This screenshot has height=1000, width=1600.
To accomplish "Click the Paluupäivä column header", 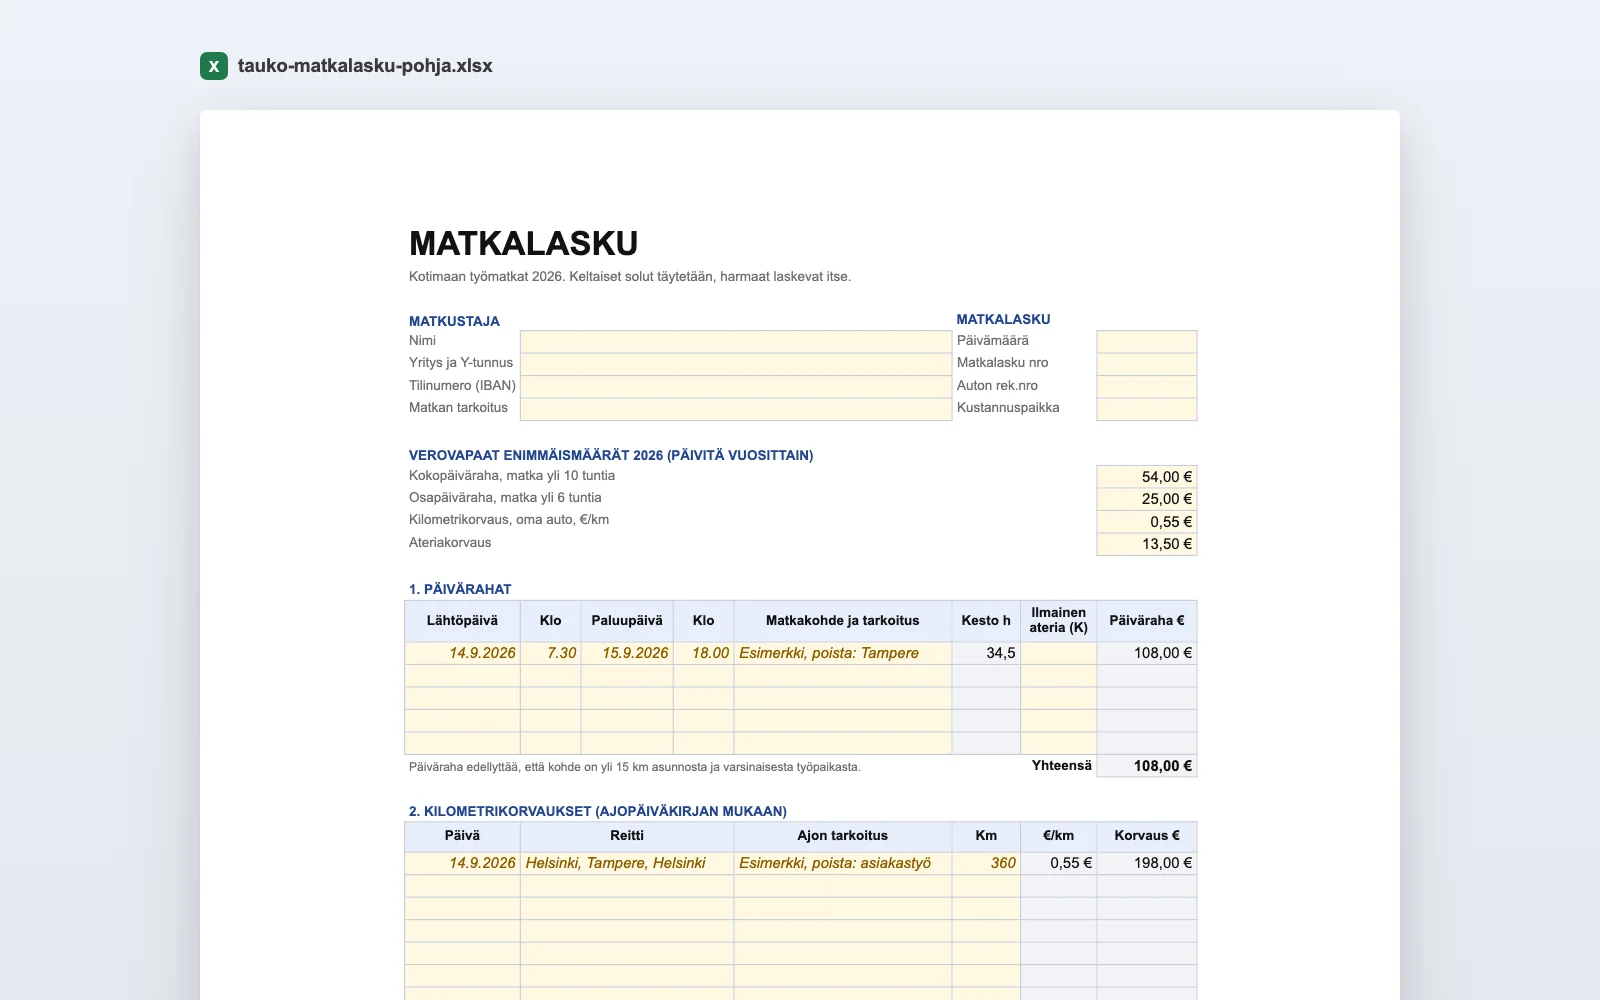I will [x=627, y=621].
